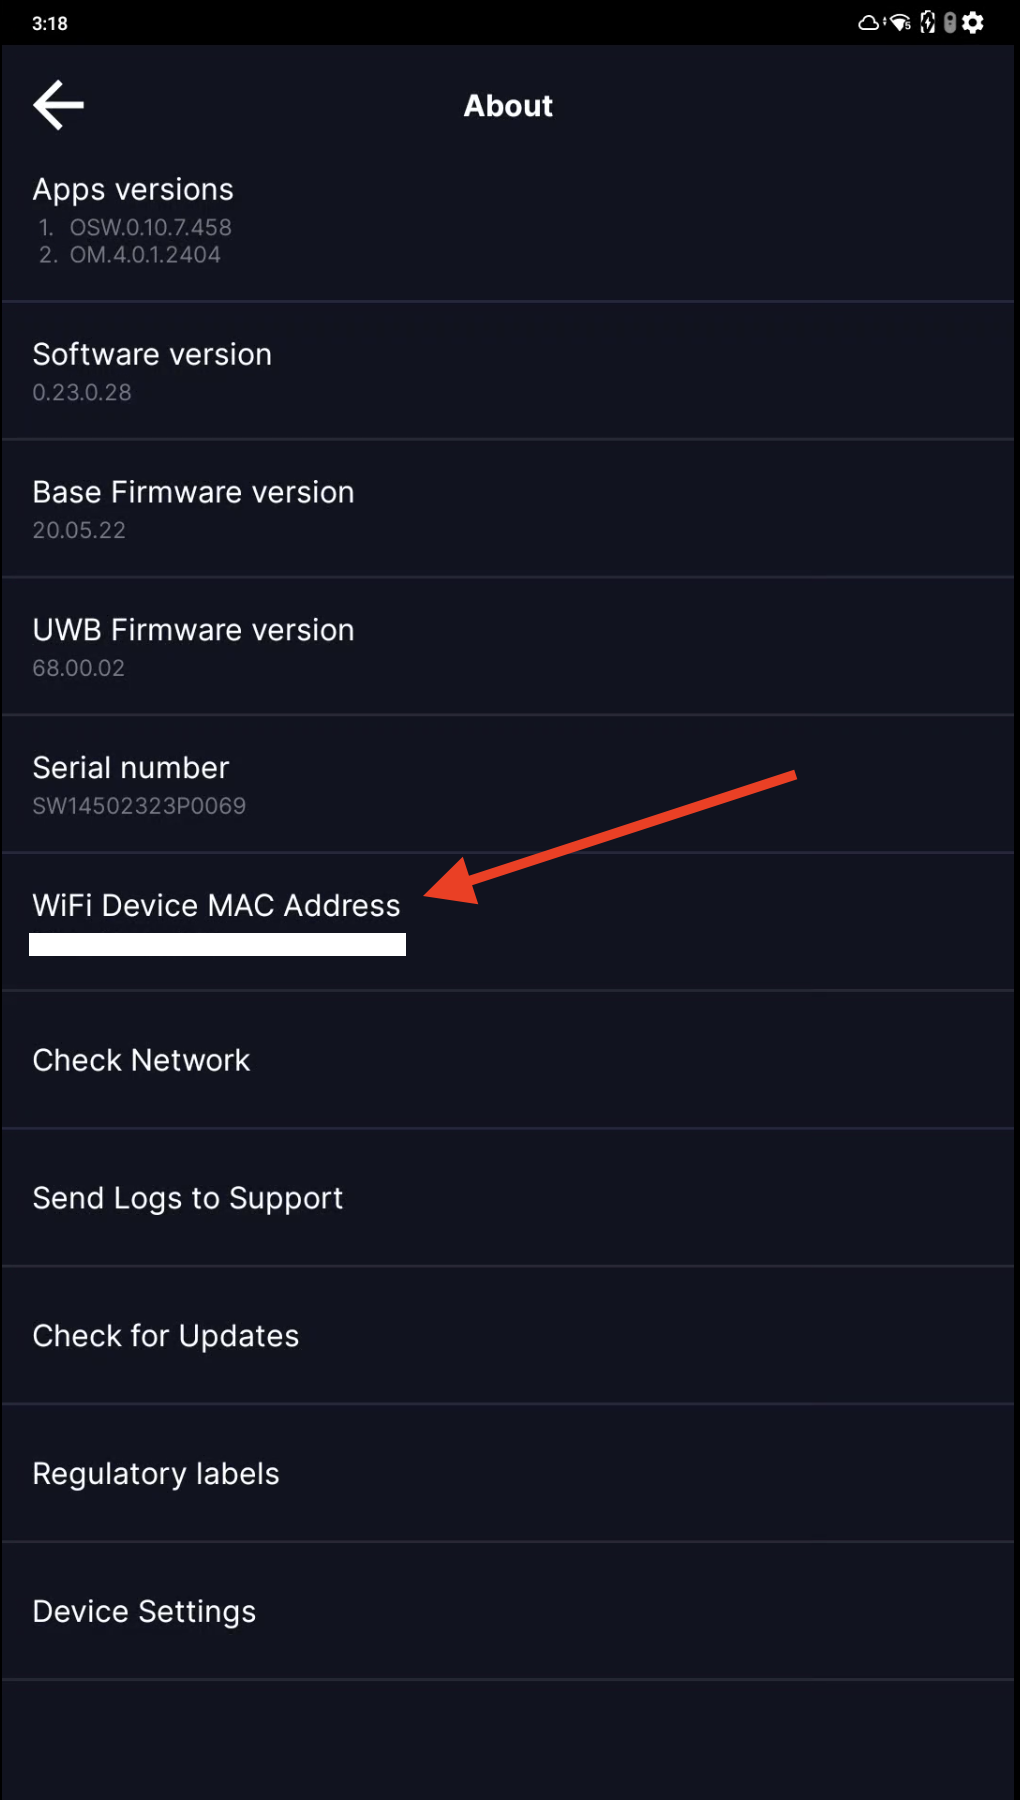
Task: Tap the WiFi signal icon
Action: [900, 23]
